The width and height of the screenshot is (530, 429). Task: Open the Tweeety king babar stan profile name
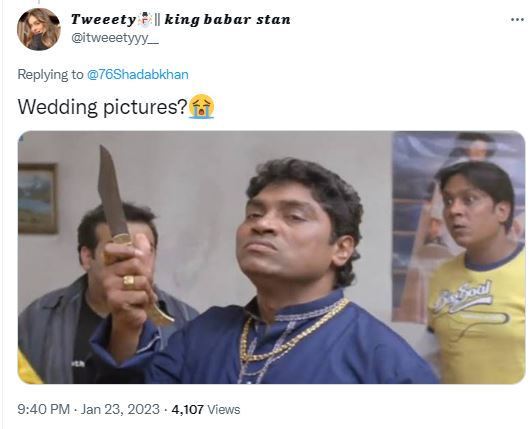point(180,19)
